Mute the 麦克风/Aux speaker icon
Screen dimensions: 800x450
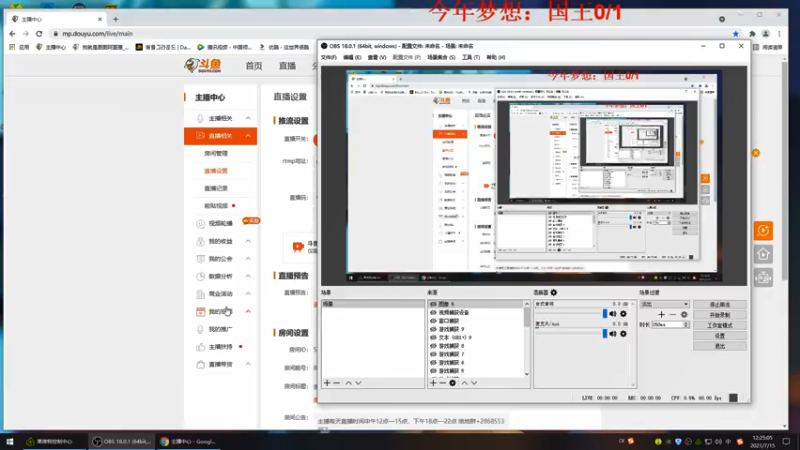[x=613, y=334]
